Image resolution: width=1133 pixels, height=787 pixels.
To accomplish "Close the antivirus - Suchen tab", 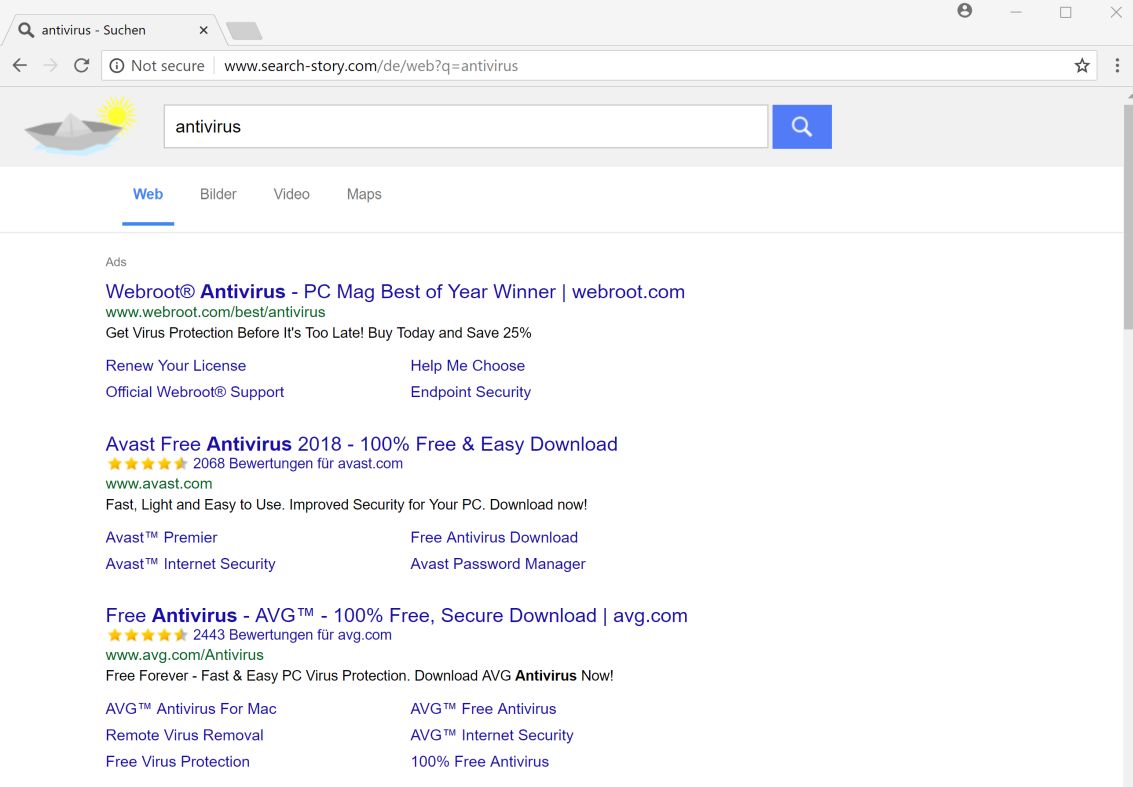I will 204,30.
